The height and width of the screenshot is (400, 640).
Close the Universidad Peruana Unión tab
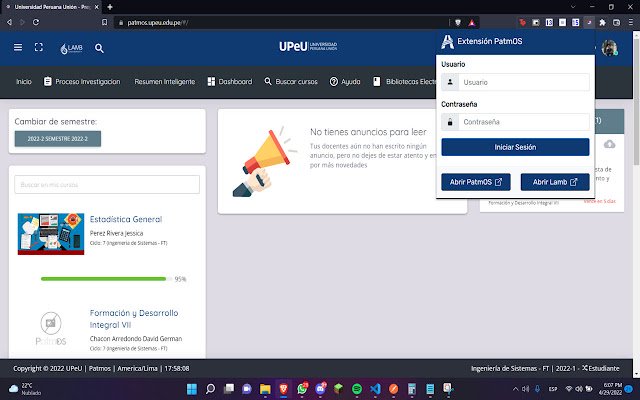(x=96, y=7)
